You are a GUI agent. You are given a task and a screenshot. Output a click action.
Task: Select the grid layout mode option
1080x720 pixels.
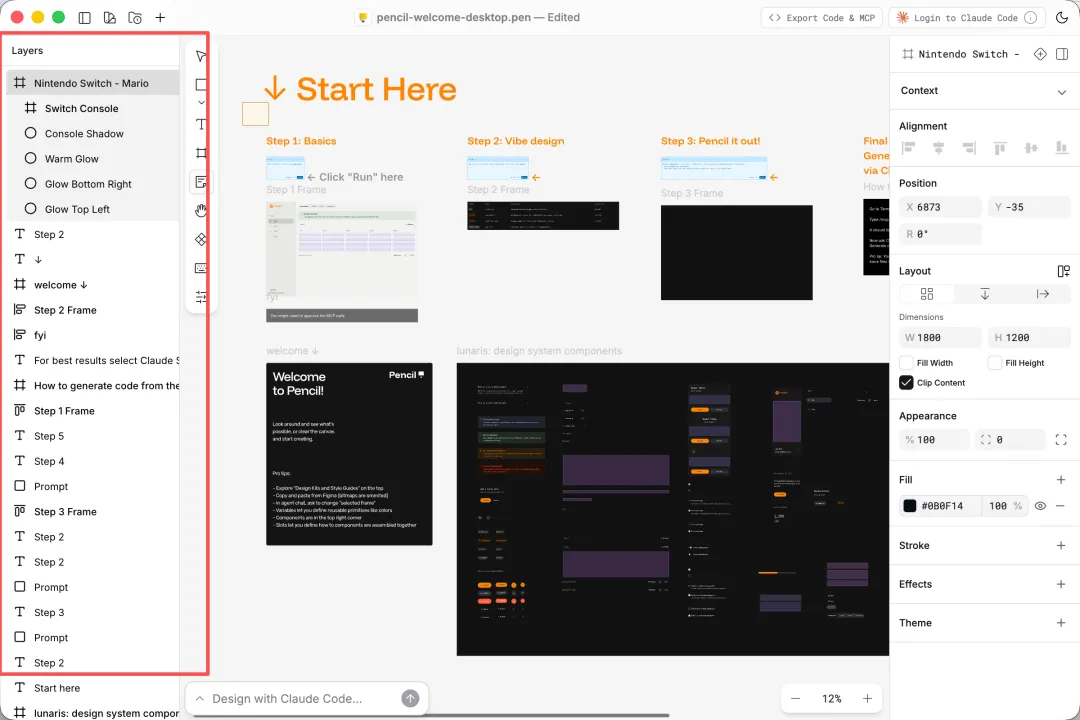click(927, 294)
